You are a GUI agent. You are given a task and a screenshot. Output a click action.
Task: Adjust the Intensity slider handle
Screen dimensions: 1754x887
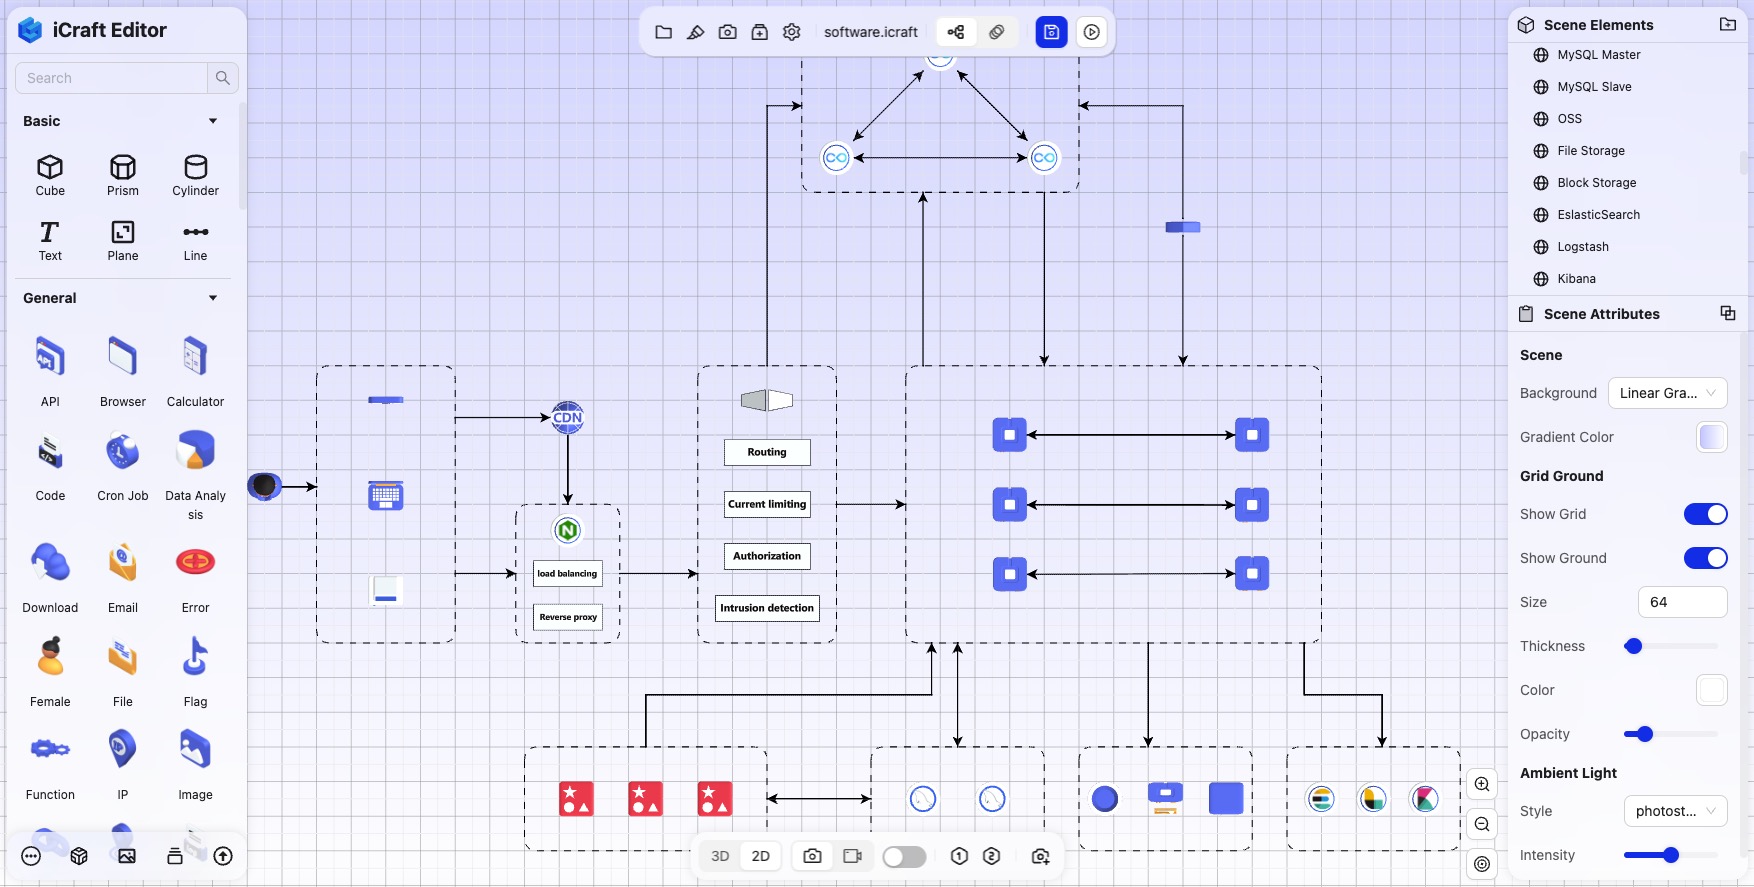pos(1670,855)
